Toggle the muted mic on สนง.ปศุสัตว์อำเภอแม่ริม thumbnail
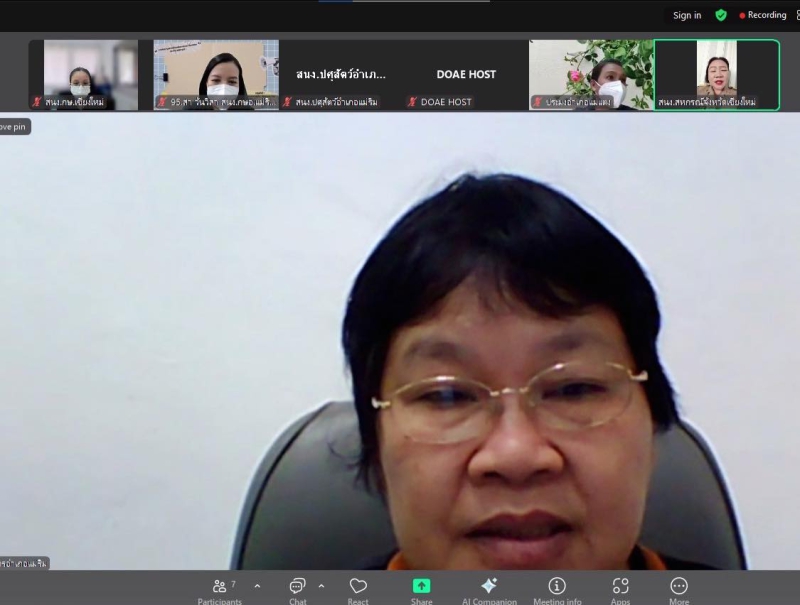 click(289, 101)
